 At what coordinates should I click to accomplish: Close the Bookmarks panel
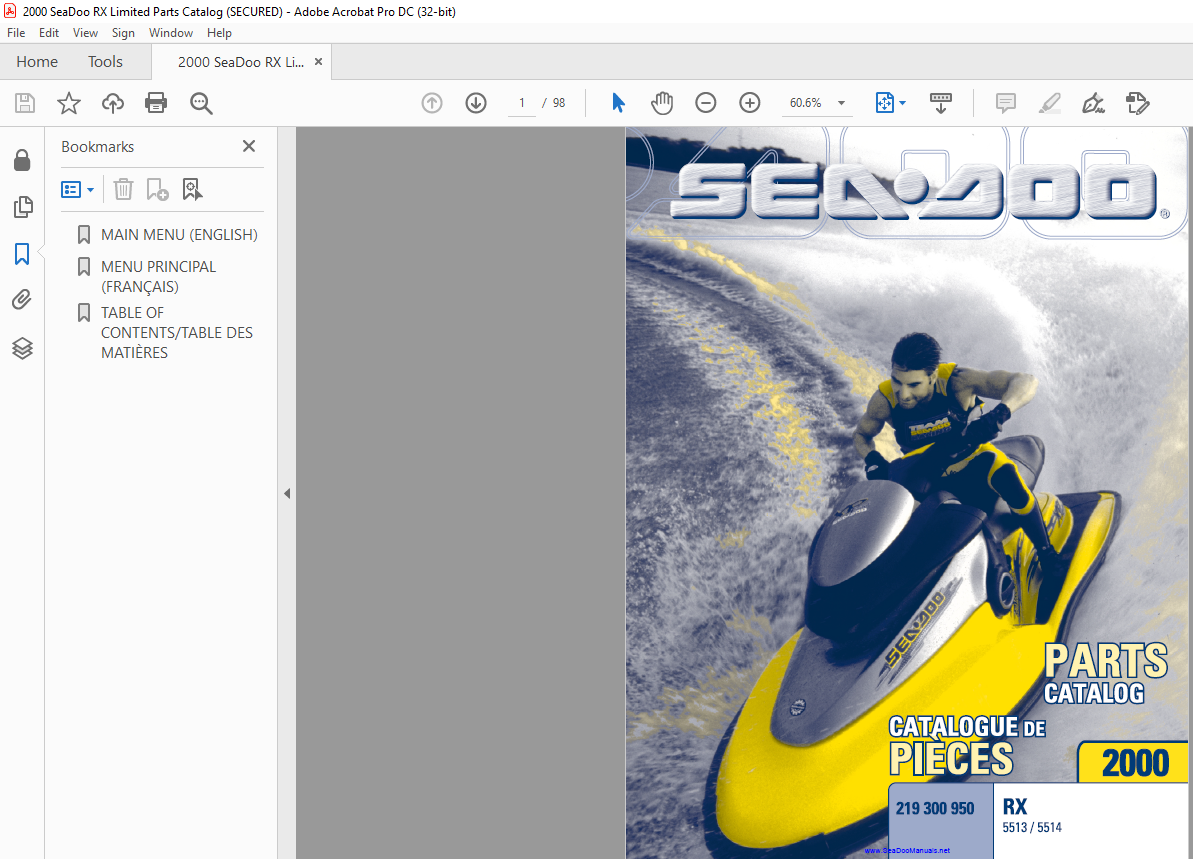249,146
